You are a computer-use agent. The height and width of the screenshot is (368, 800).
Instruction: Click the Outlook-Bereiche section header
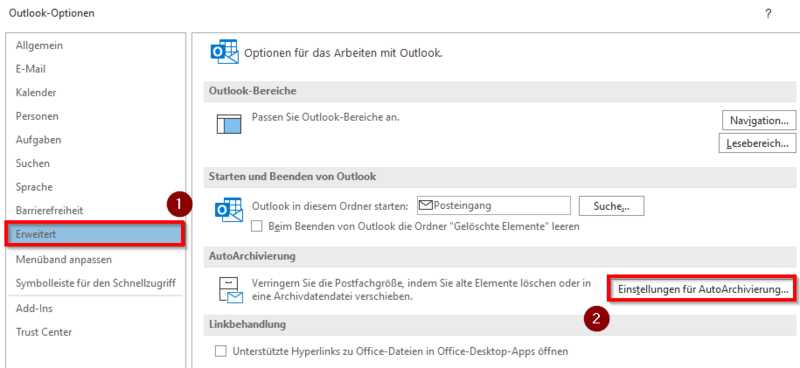(499, 92)
